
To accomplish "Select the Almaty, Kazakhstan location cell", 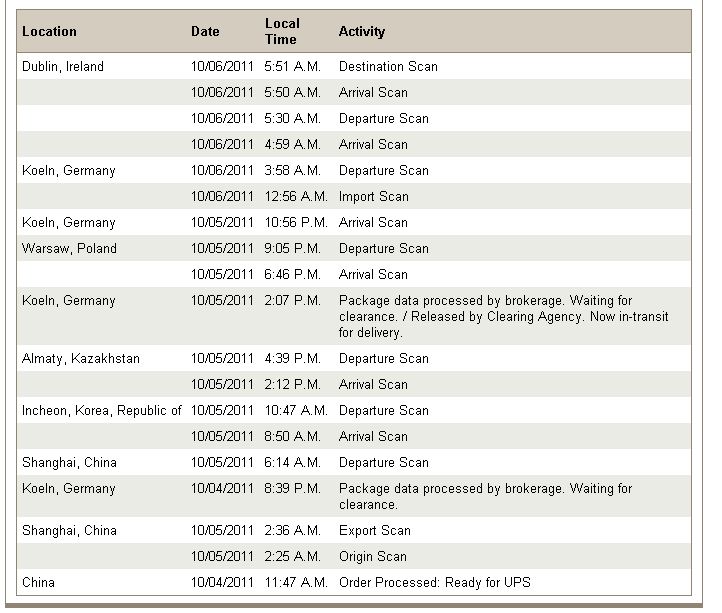I will [x=81, y=358].
